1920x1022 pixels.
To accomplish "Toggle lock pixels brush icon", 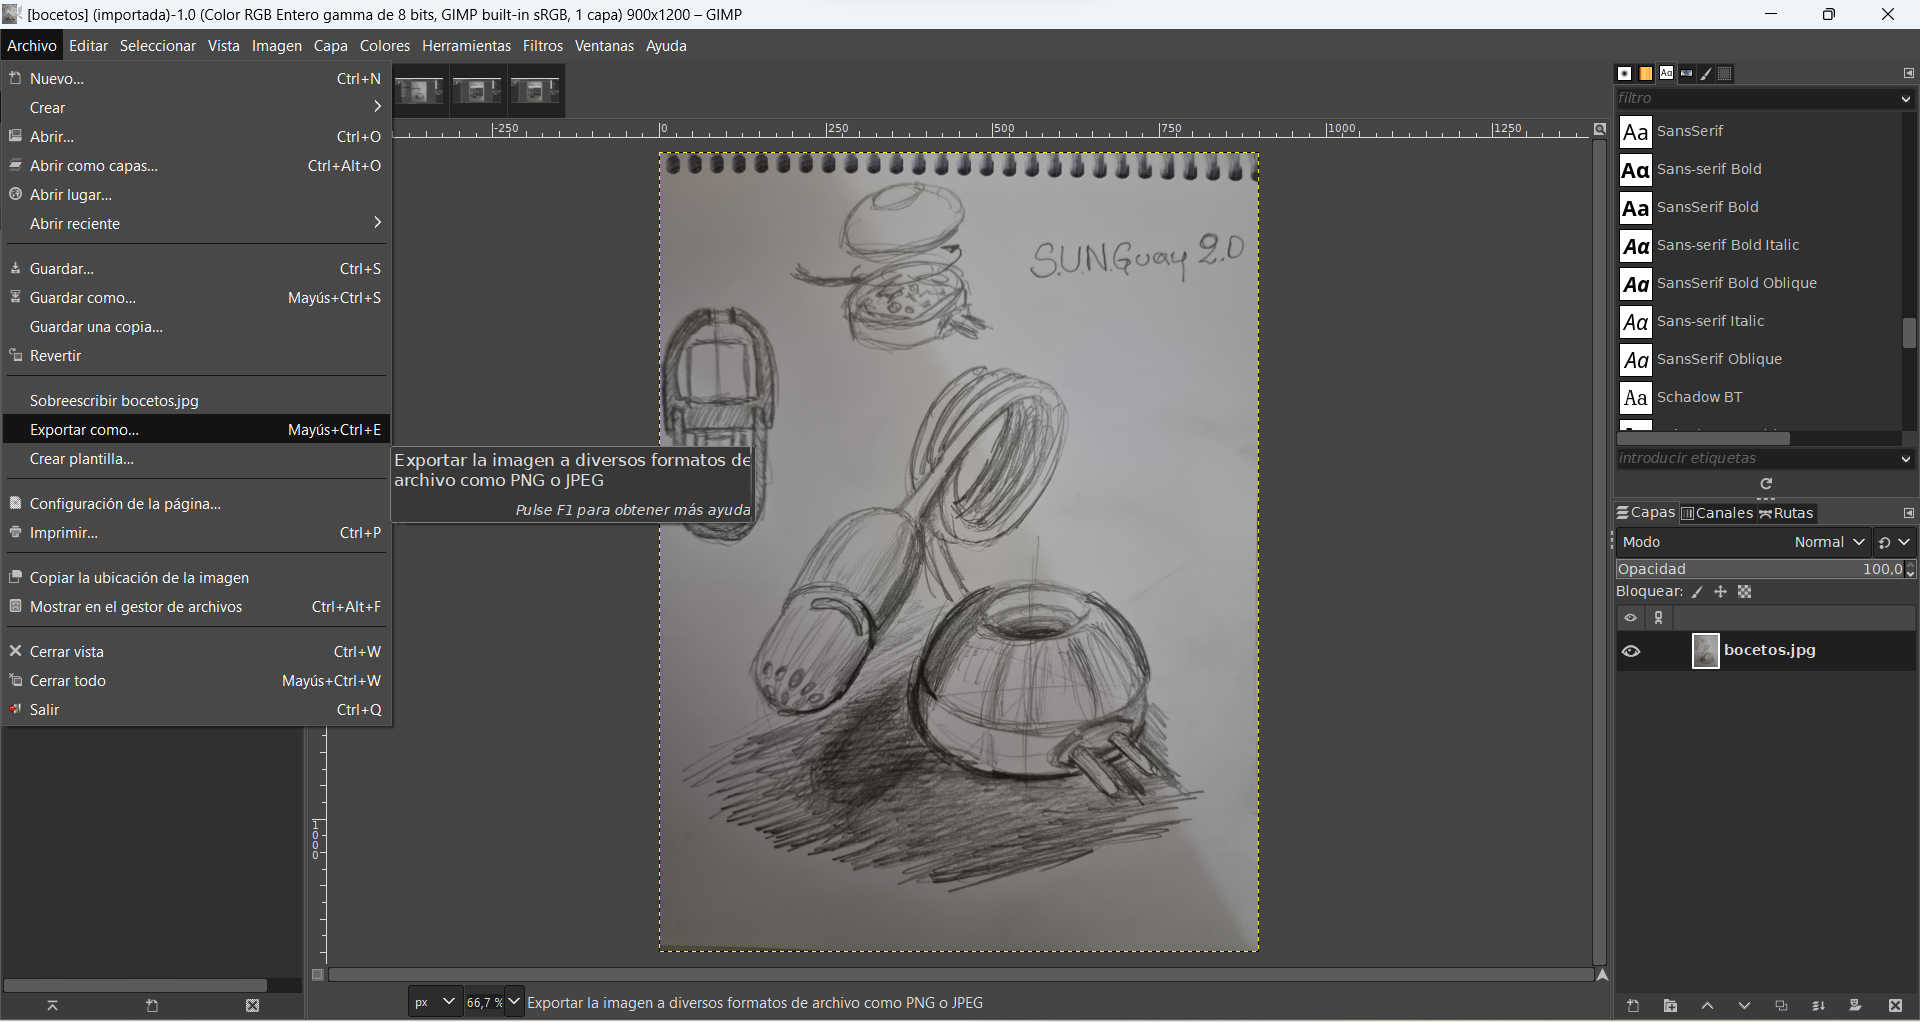I will [1697, 592].
